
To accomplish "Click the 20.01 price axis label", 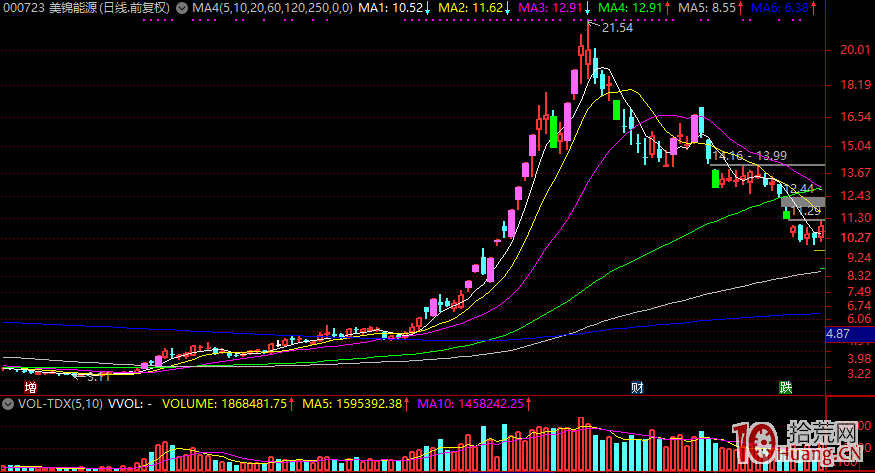I will pyautogui.click(x=855, y=50).
